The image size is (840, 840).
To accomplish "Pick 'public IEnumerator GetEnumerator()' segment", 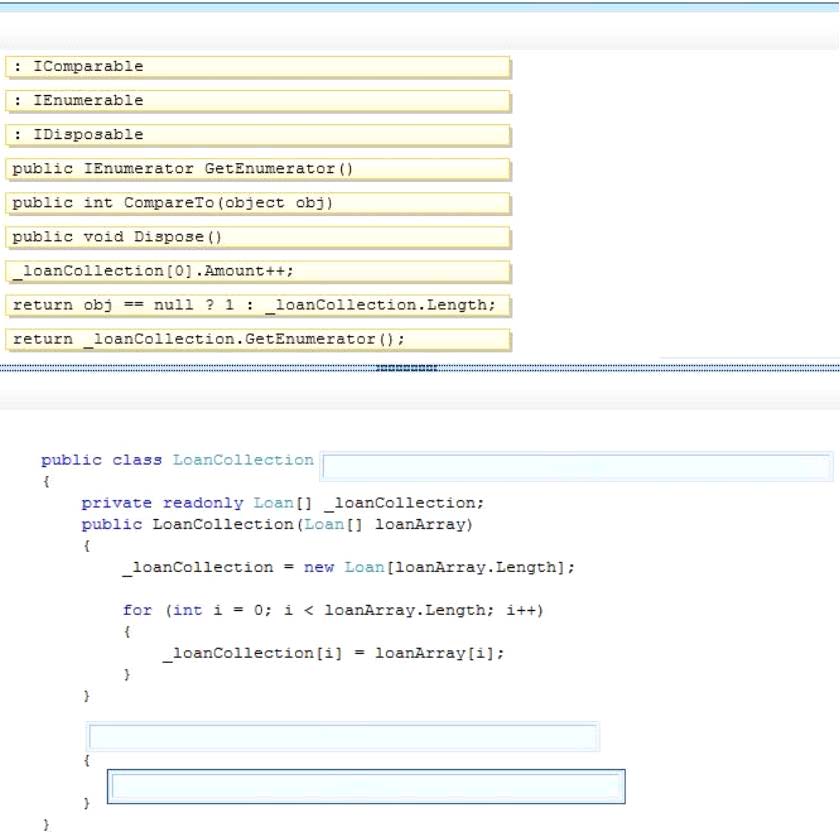I will tap(258, 169).
